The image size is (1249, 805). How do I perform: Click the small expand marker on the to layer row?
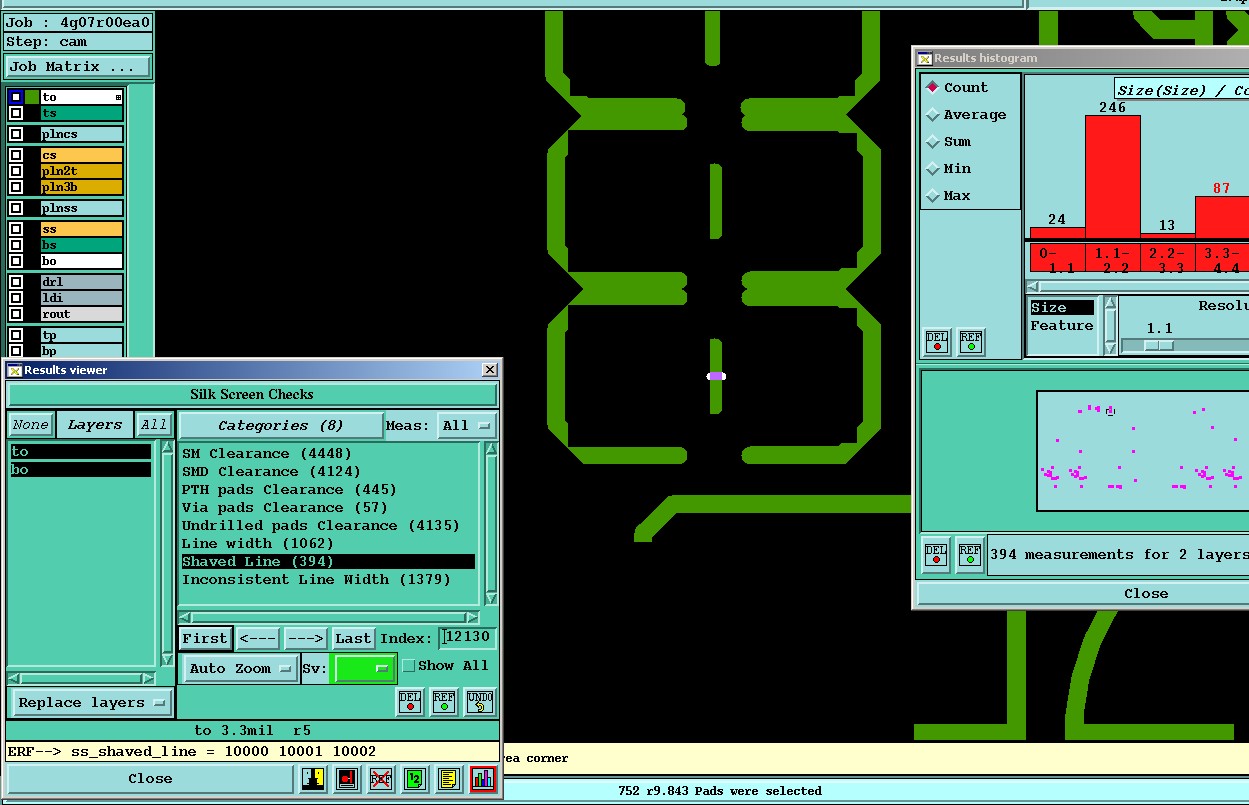[x=118, y=97]
